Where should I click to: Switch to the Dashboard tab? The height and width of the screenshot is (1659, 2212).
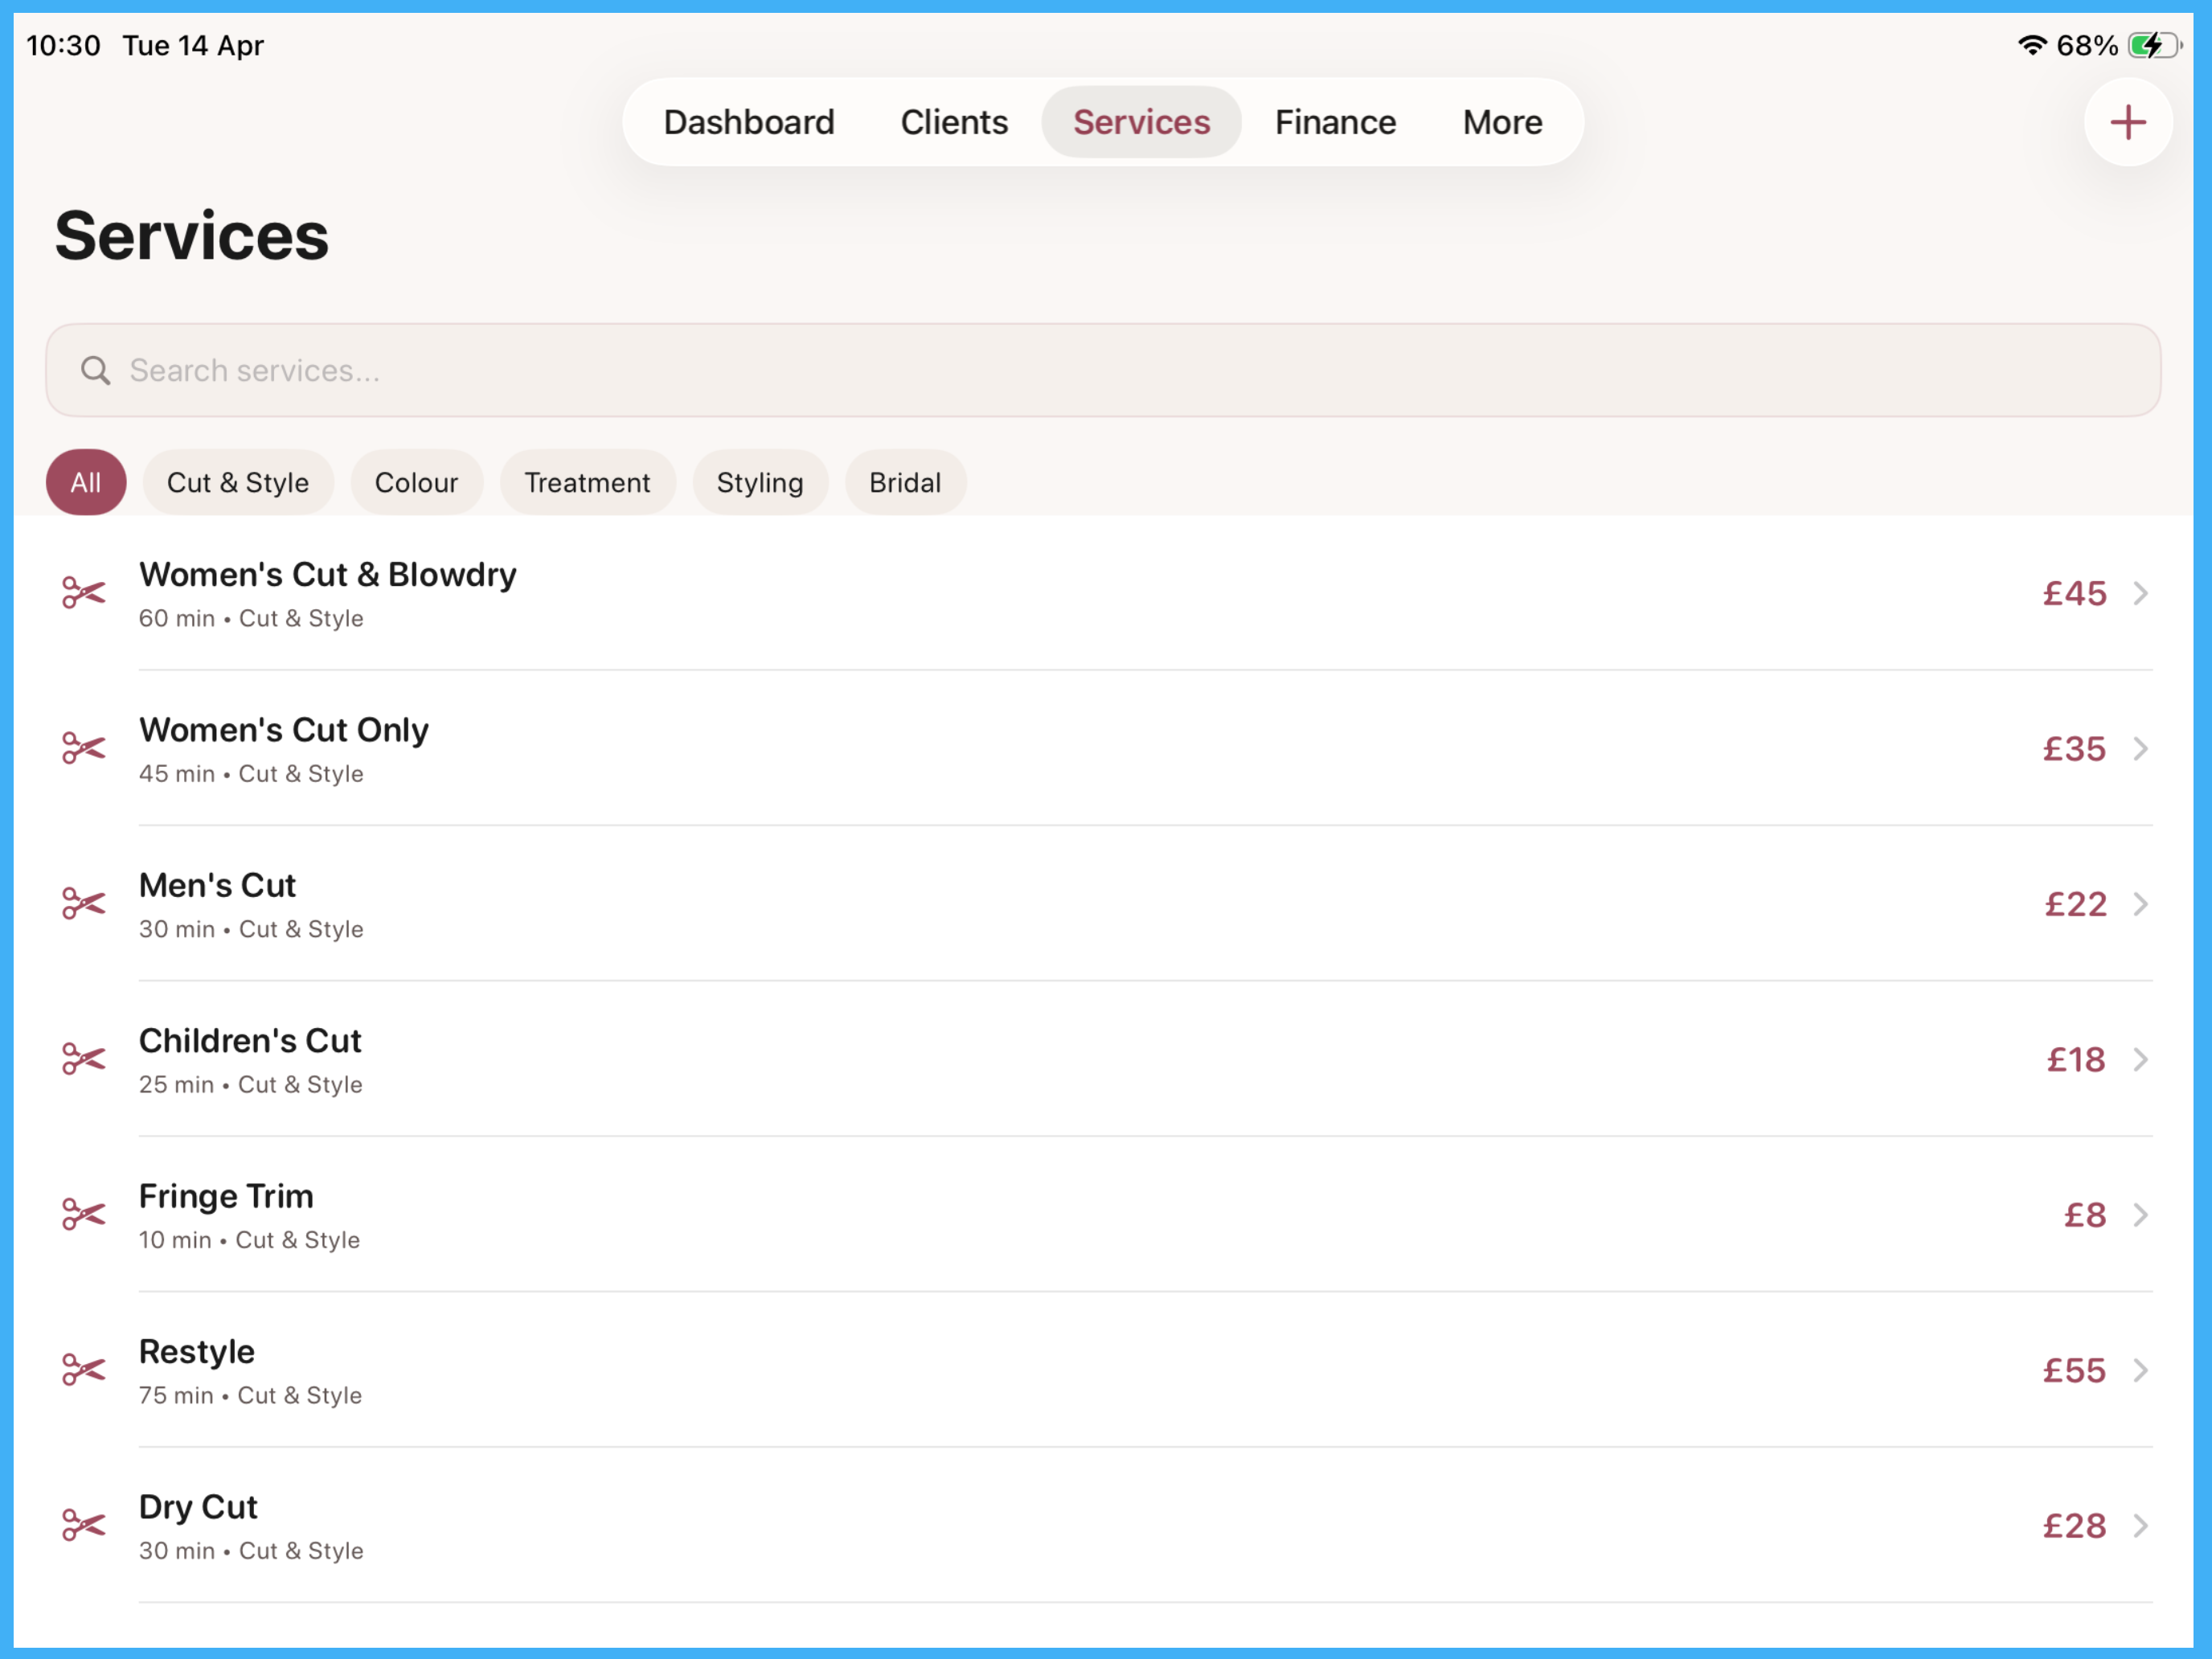click(x=749, y=122)
